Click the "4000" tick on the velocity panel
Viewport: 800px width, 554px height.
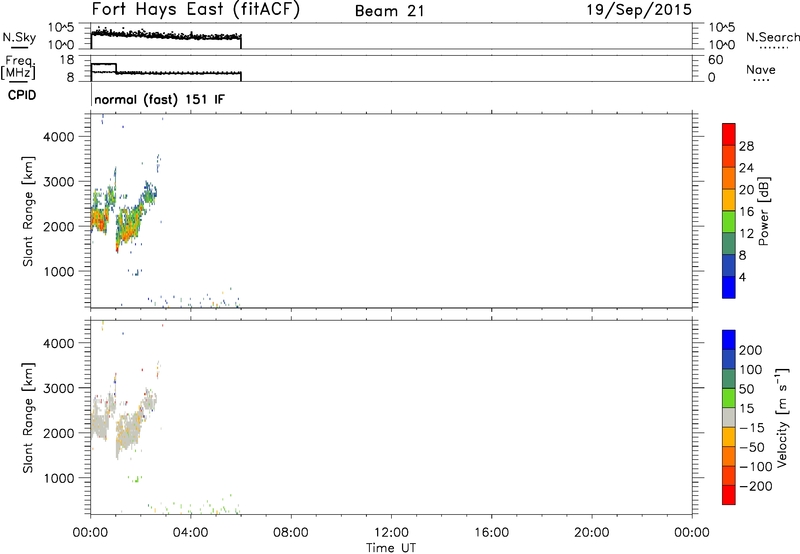(59, 343)
